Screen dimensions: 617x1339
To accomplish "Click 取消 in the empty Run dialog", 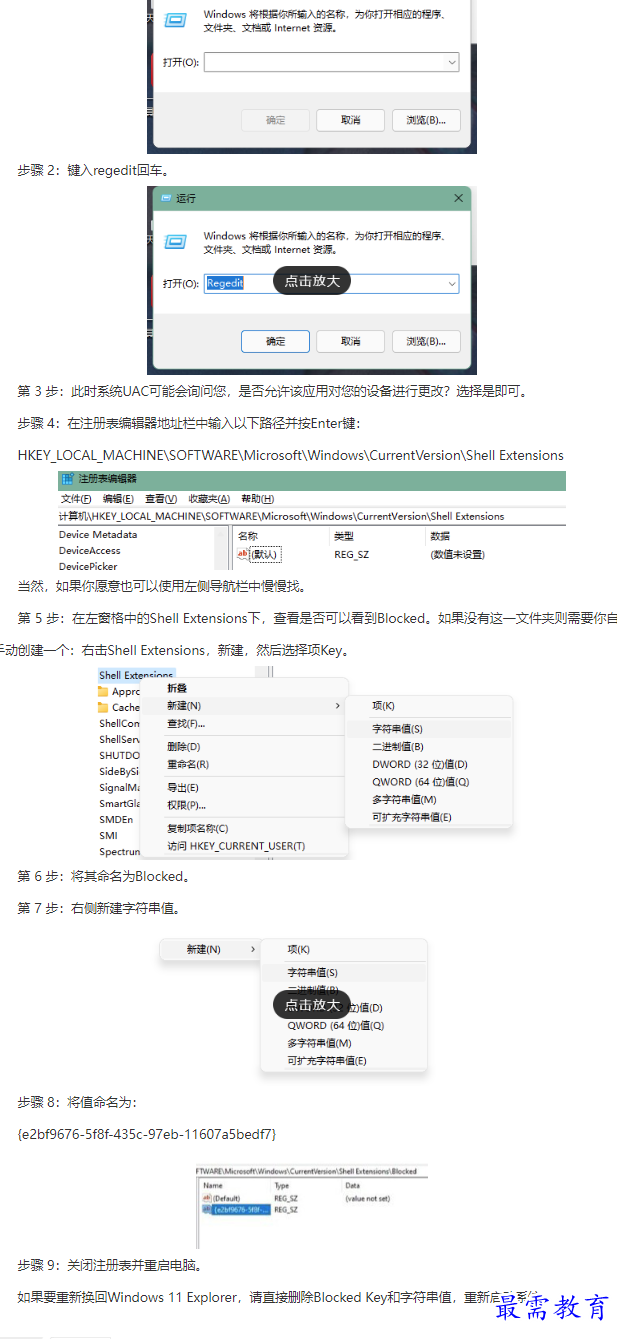I will pyautogui.click(x=350, y=120).
